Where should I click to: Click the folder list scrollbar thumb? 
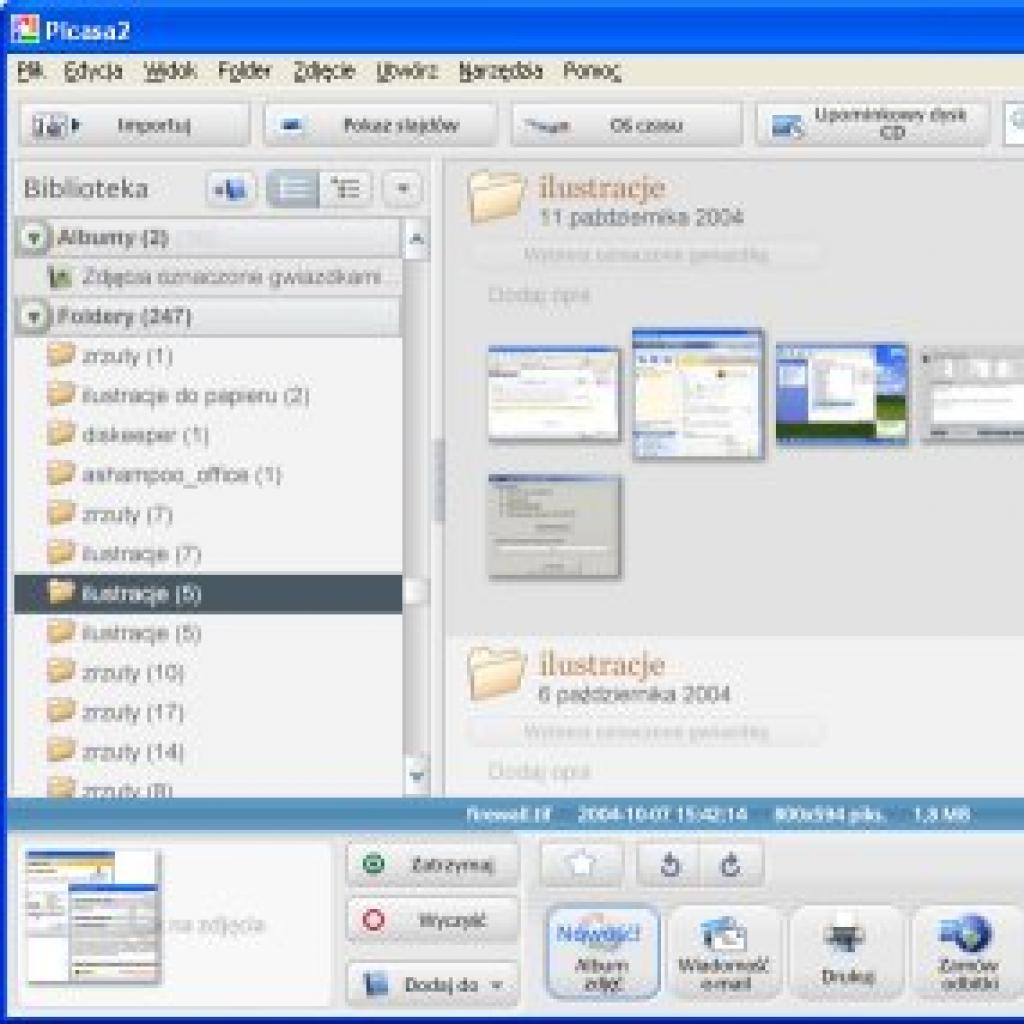(416, 592)
